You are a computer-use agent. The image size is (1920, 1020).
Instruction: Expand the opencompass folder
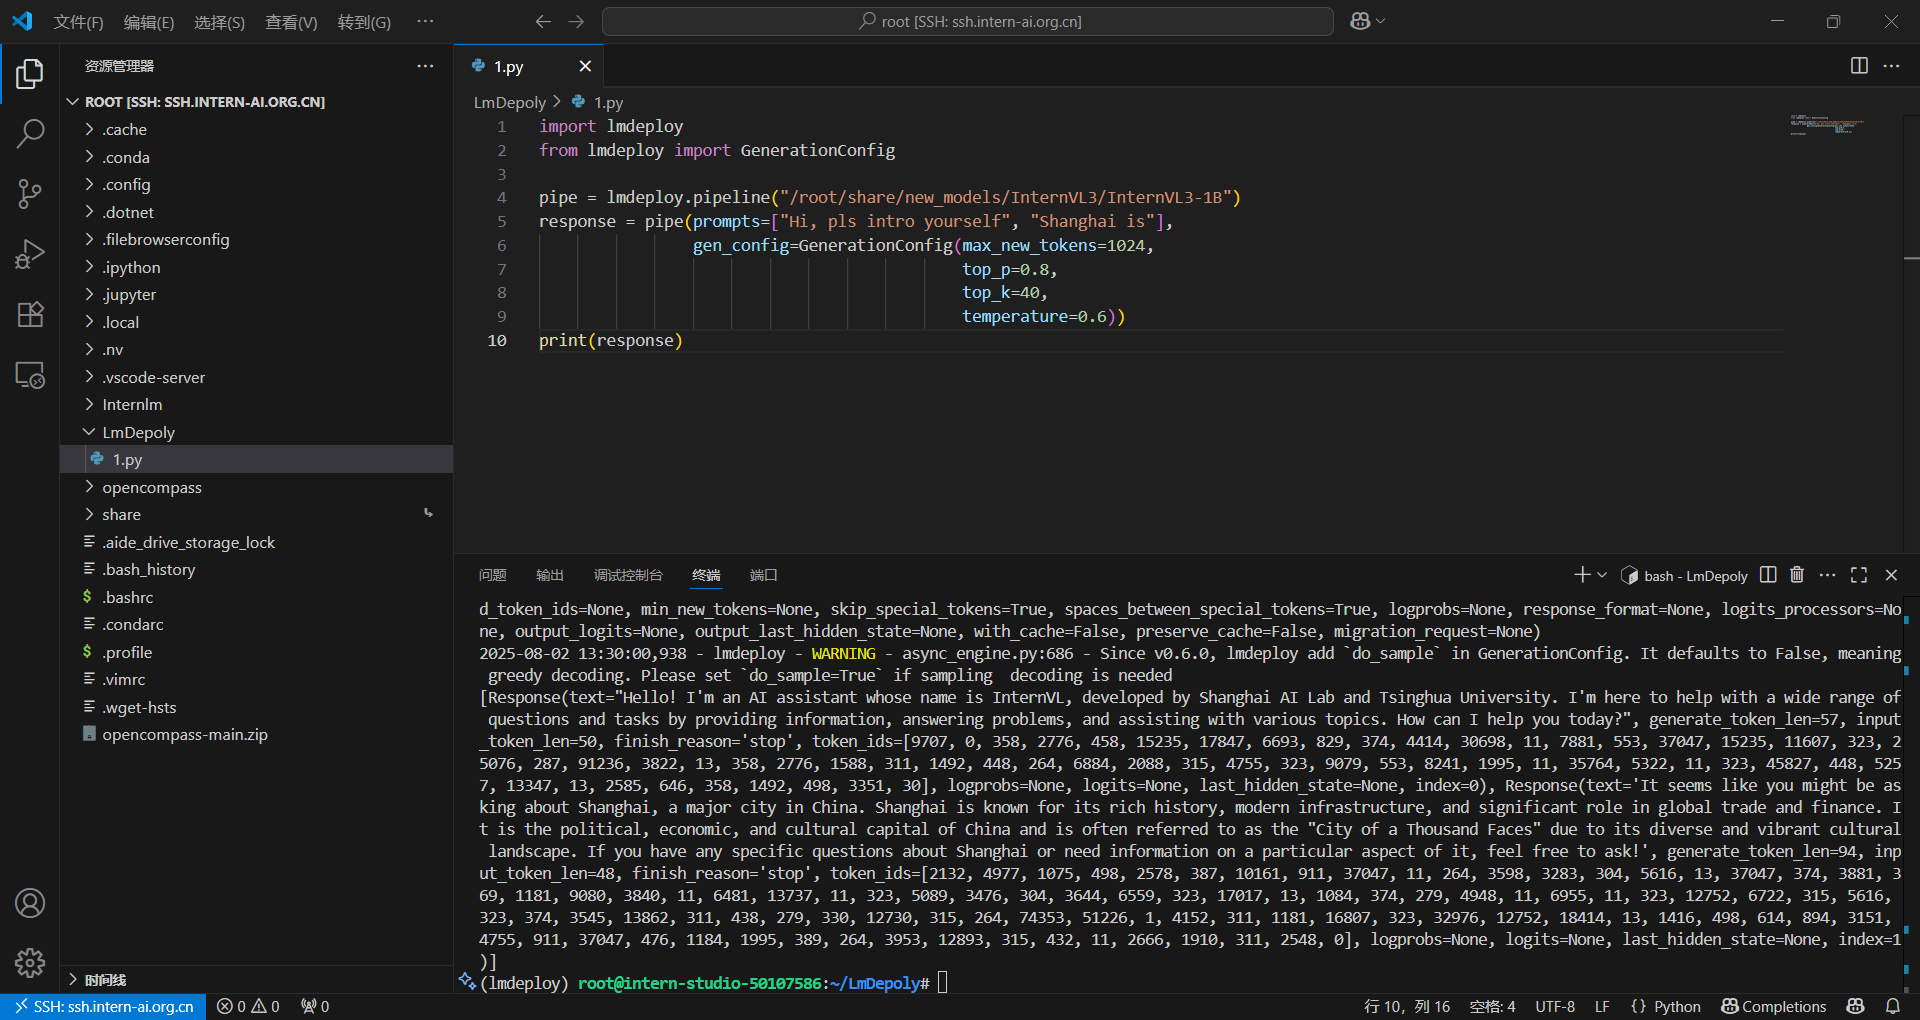tap(256, 487)
